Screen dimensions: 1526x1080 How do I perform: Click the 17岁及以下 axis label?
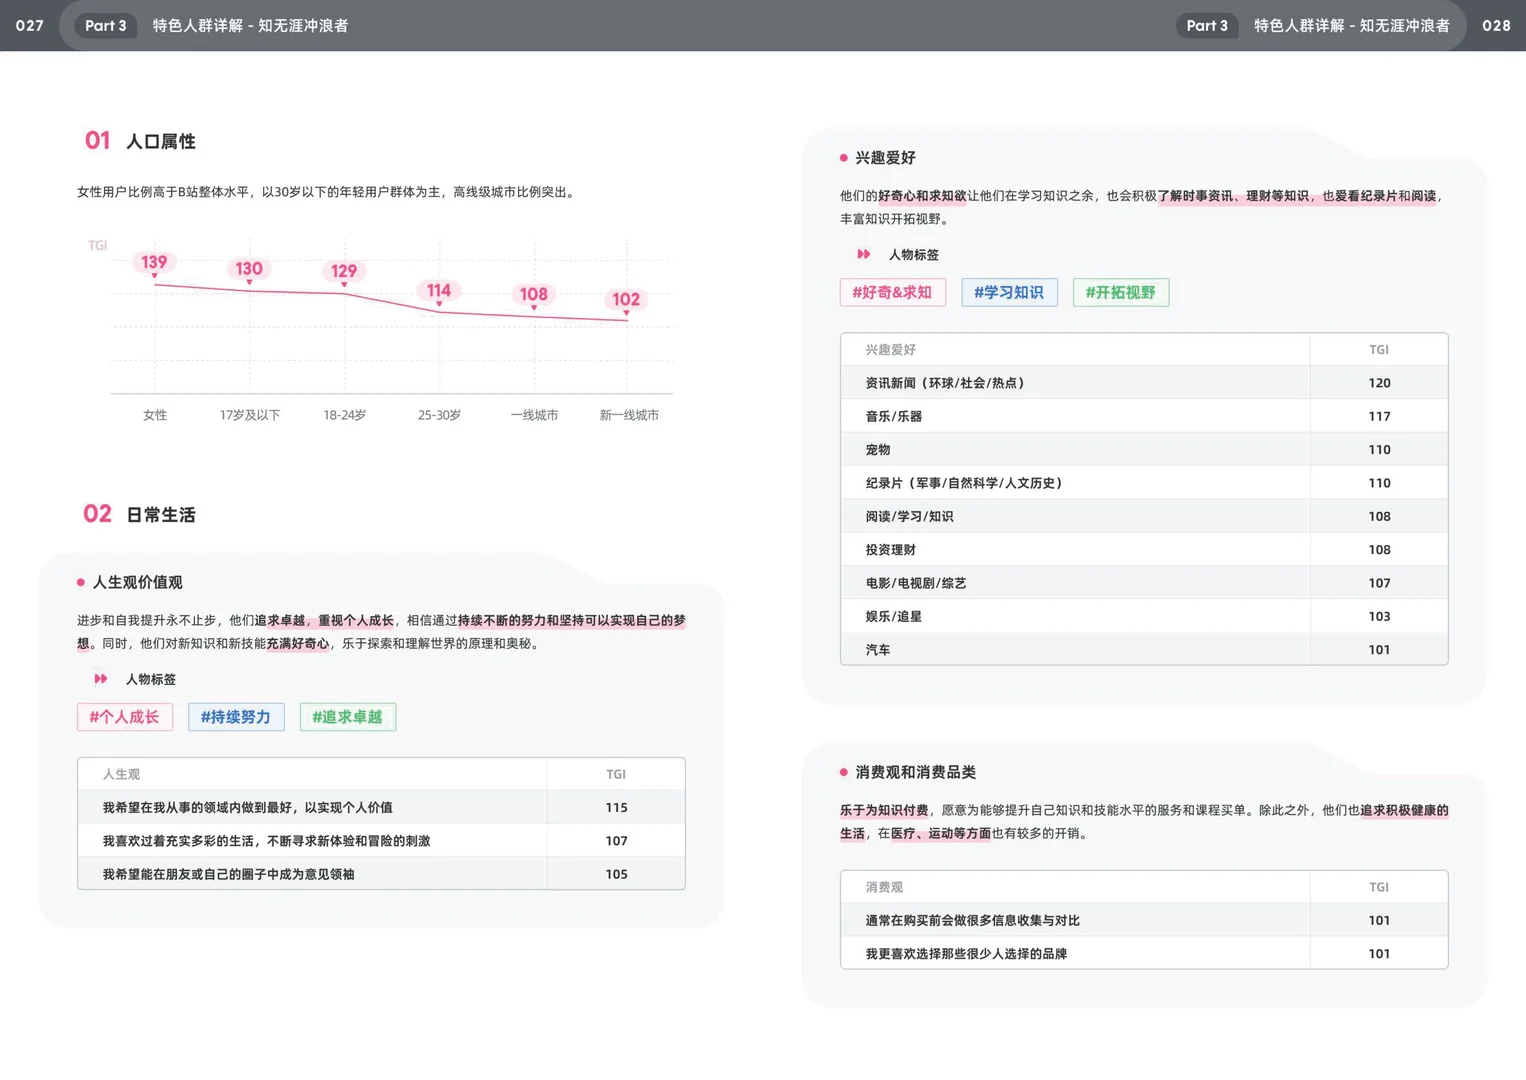pos(250,415)
